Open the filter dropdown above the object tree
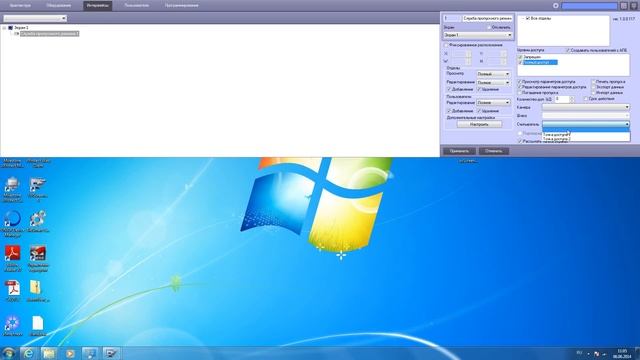 coord(35,18)
